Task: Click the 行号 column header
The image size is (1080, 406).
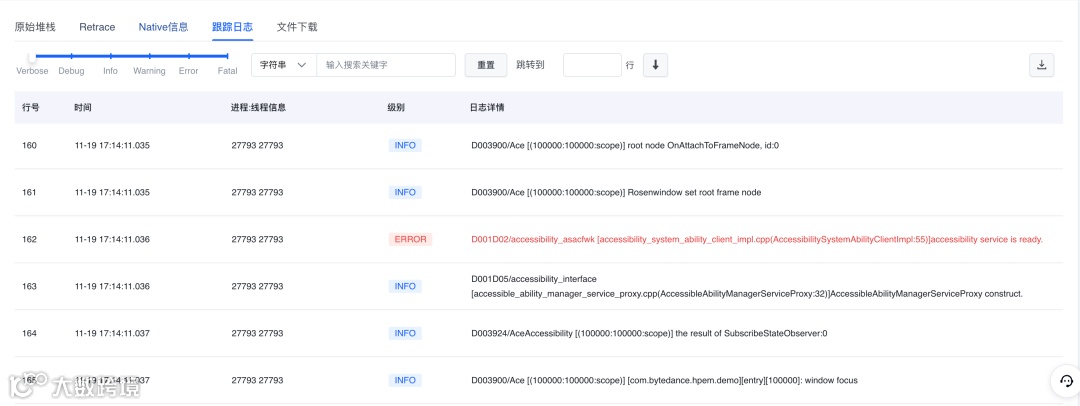Action: [30, 108]
